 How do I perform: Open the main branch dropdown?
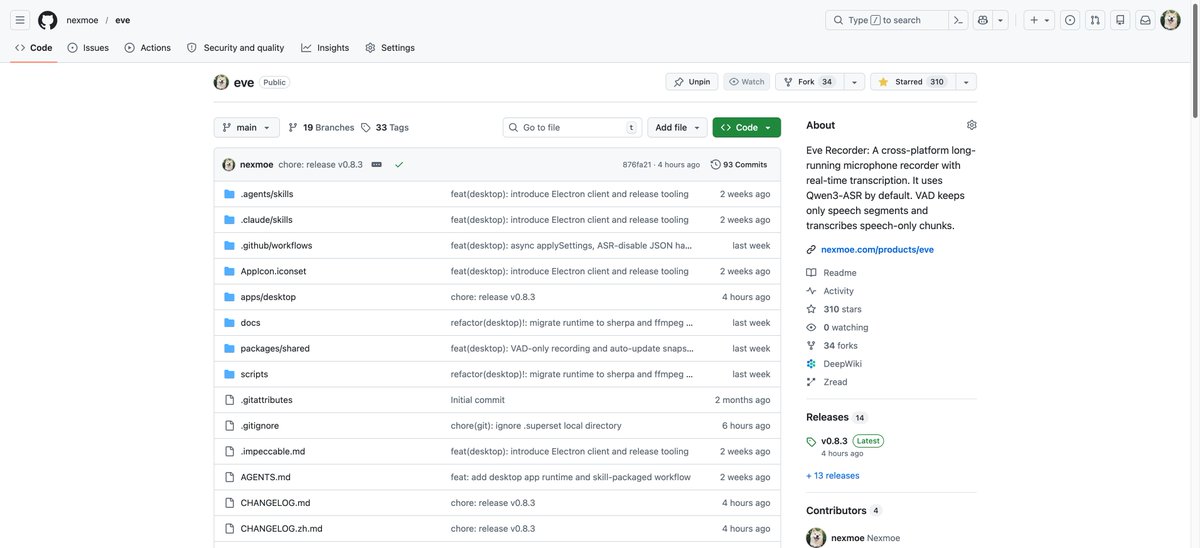click(246, 127)
